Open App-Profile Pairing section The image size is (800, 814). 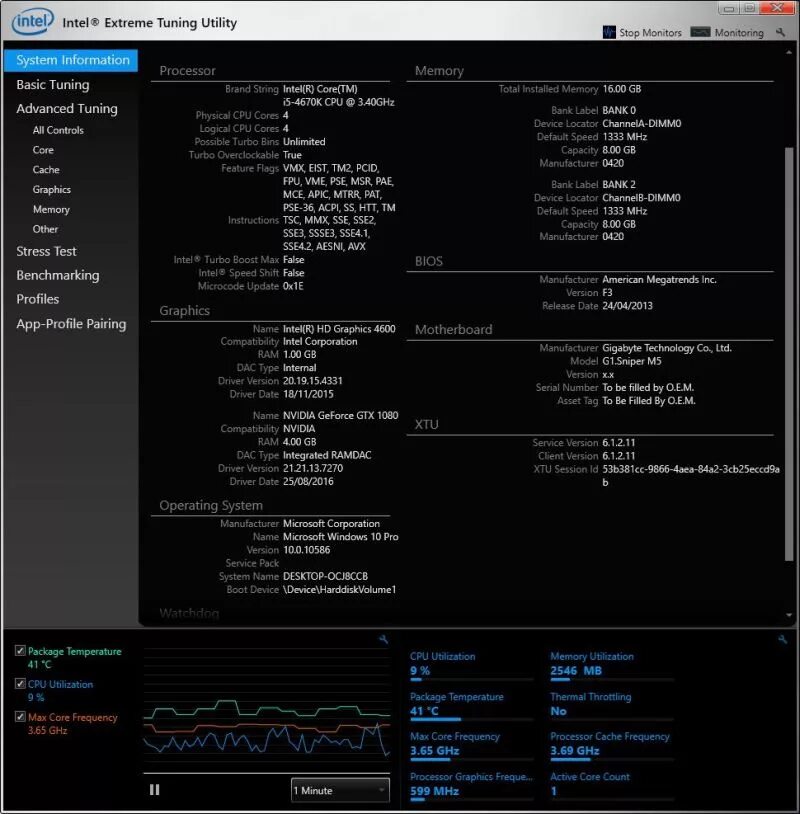[71, 324]
